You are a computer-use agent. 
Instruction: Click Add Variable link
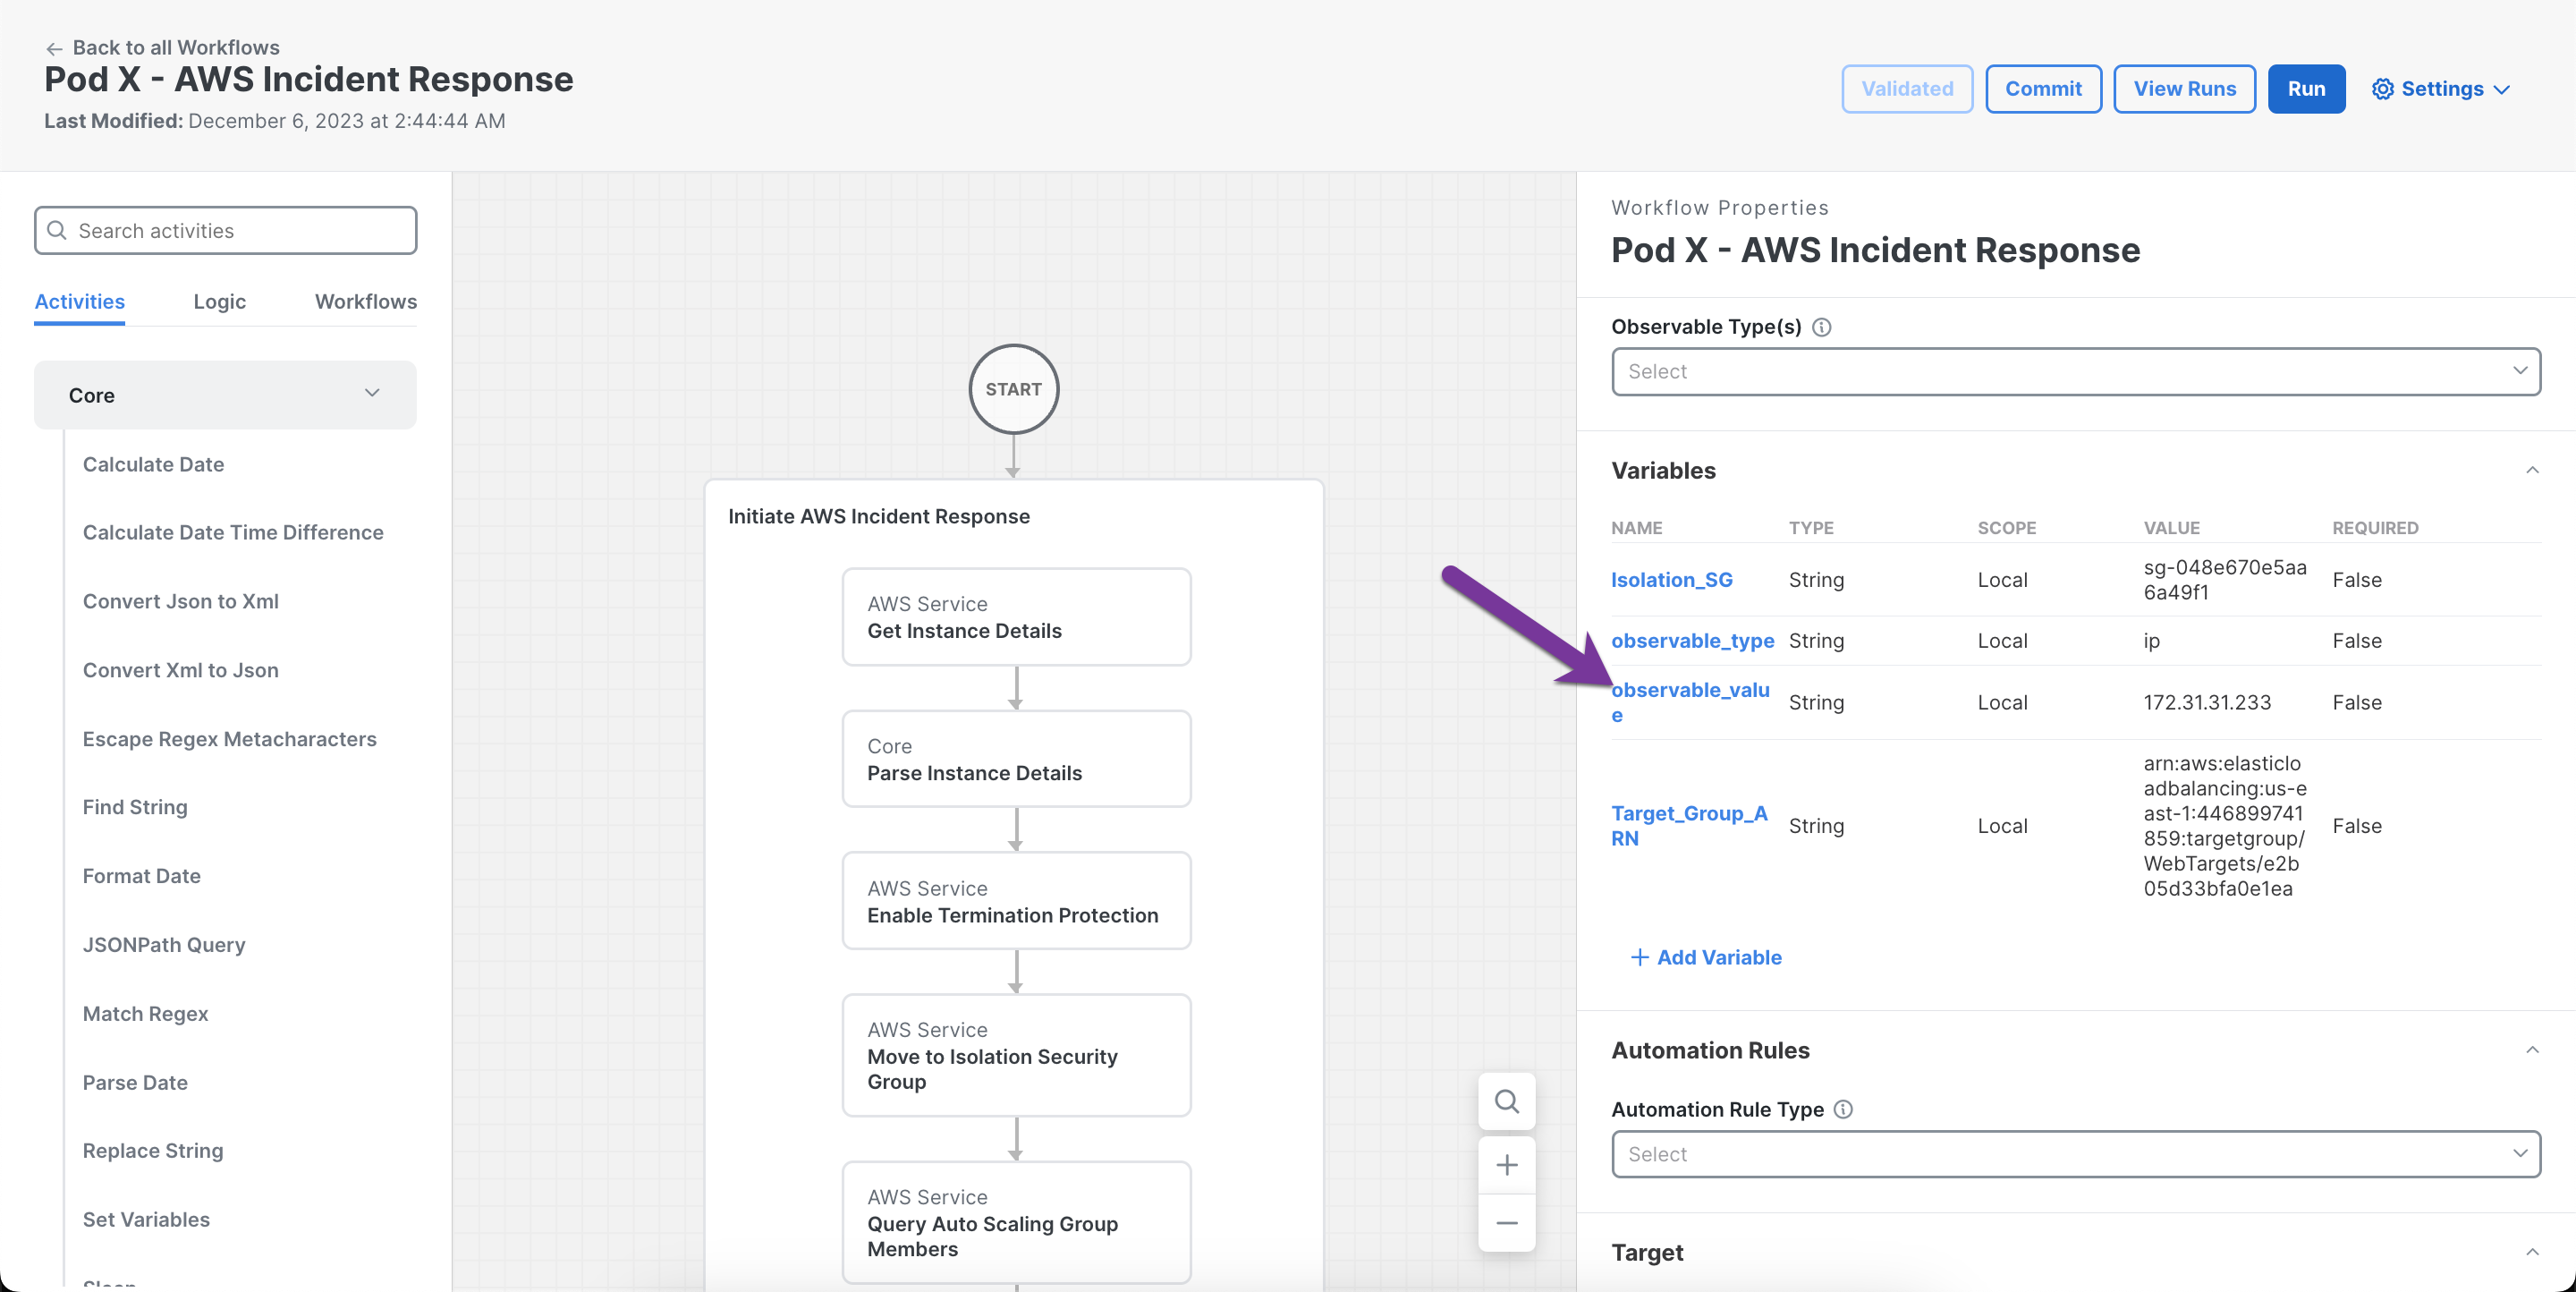click(1719, 957)
